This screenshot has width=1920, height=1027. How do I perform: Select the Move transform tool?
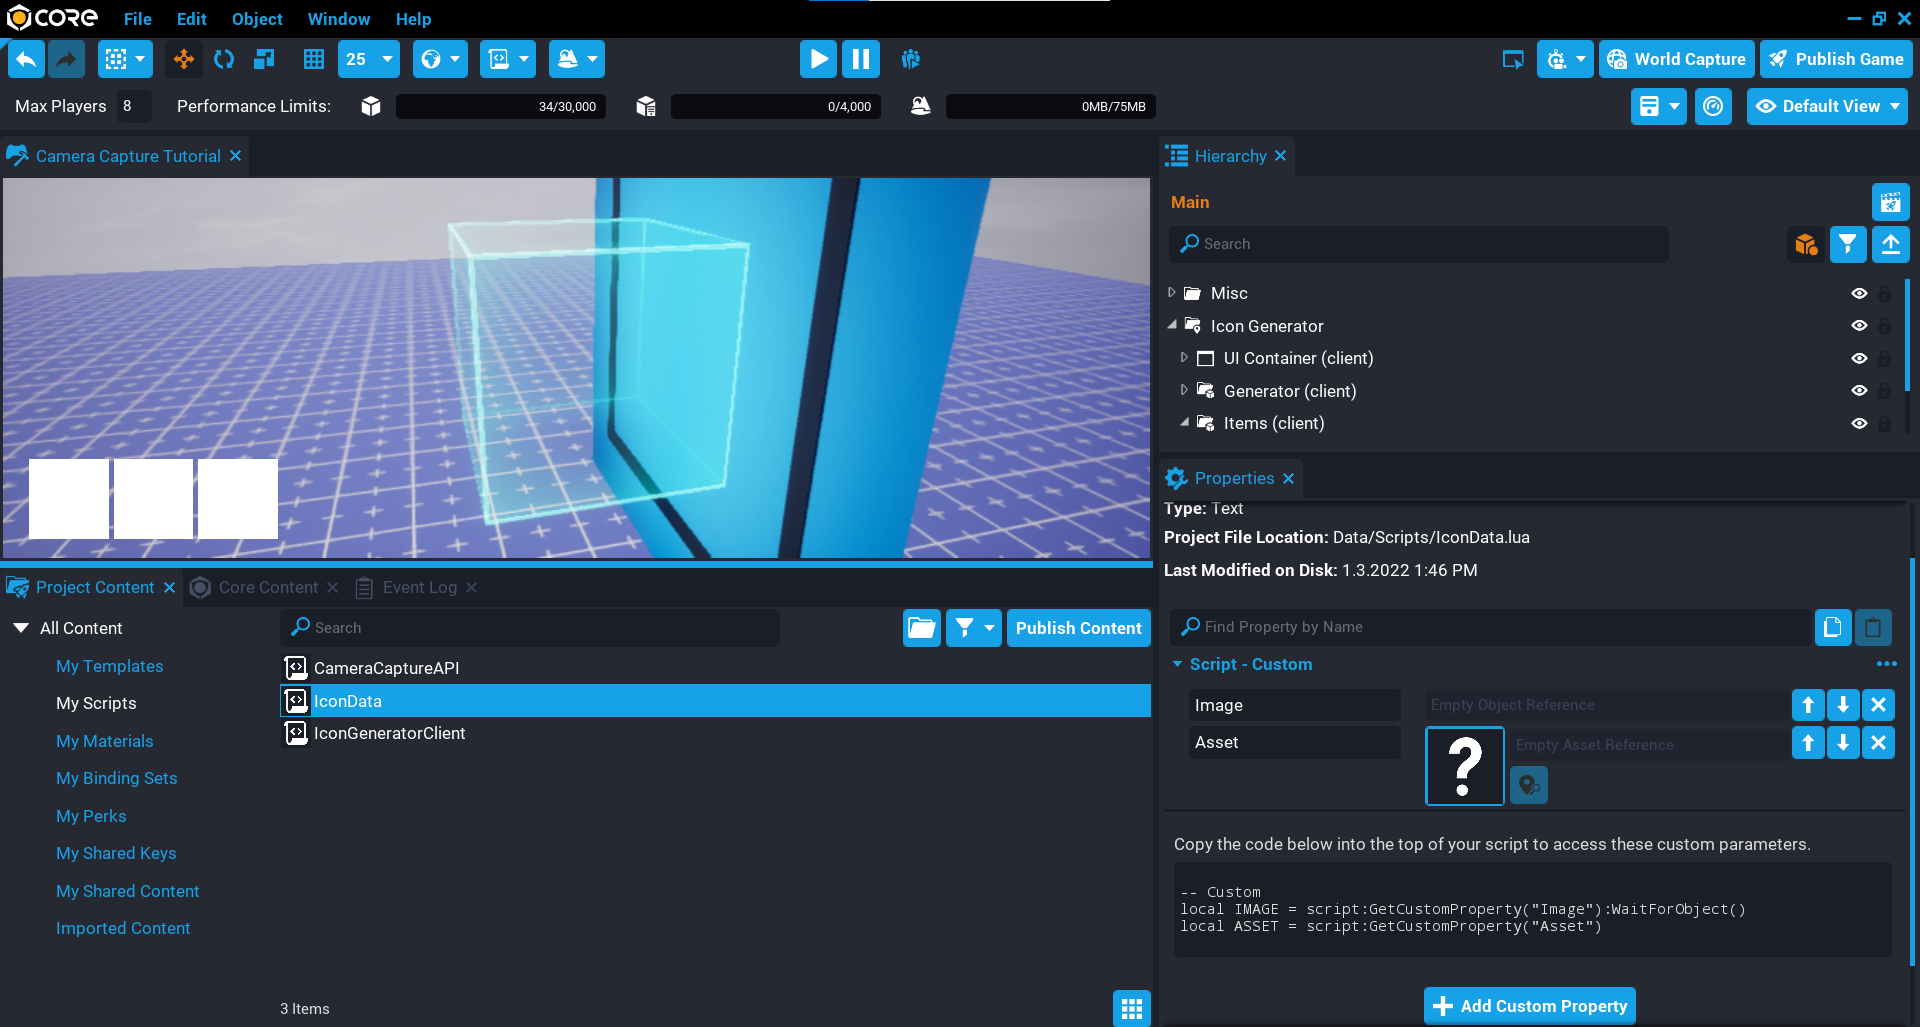(184, 59)
